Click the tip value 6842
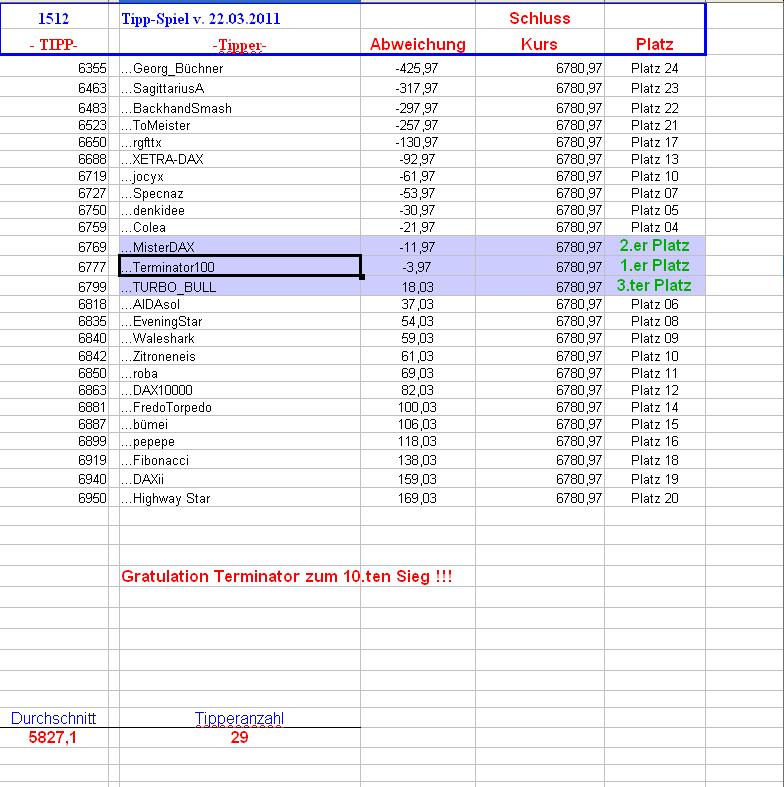The width and height of the screenshot is (784, 787). pyautogui.click(x=92, y=356)
